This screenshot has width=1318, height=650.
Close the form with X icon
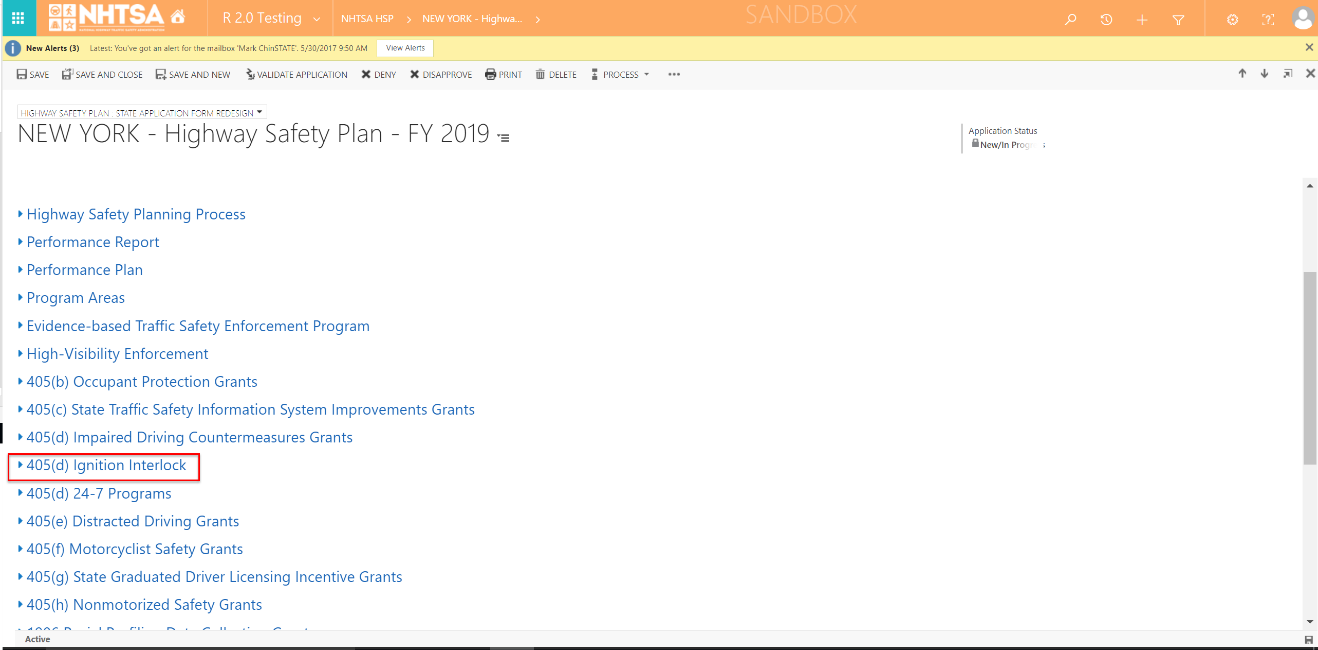1310,73
